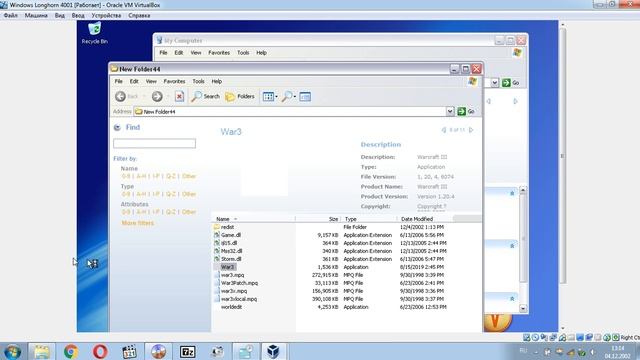Expand the Address bar dropdown in New Folder44
This screenshot has width=640, height=360.
coord(450,111)
